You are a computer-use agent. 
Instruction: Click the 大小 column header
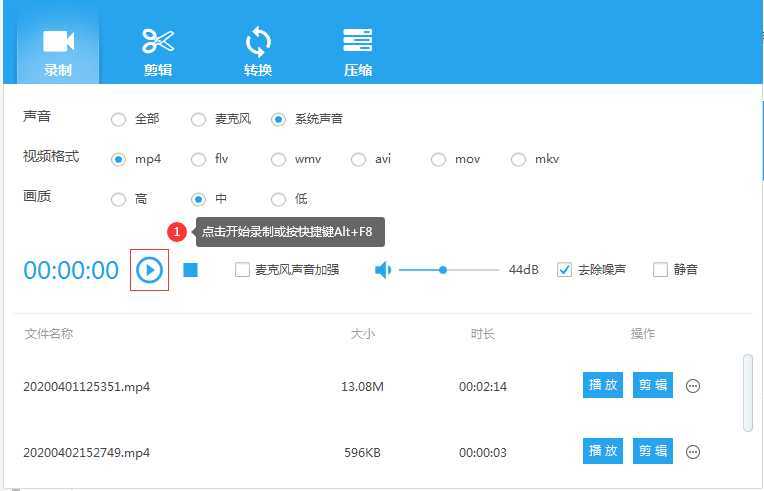point(363,334)
